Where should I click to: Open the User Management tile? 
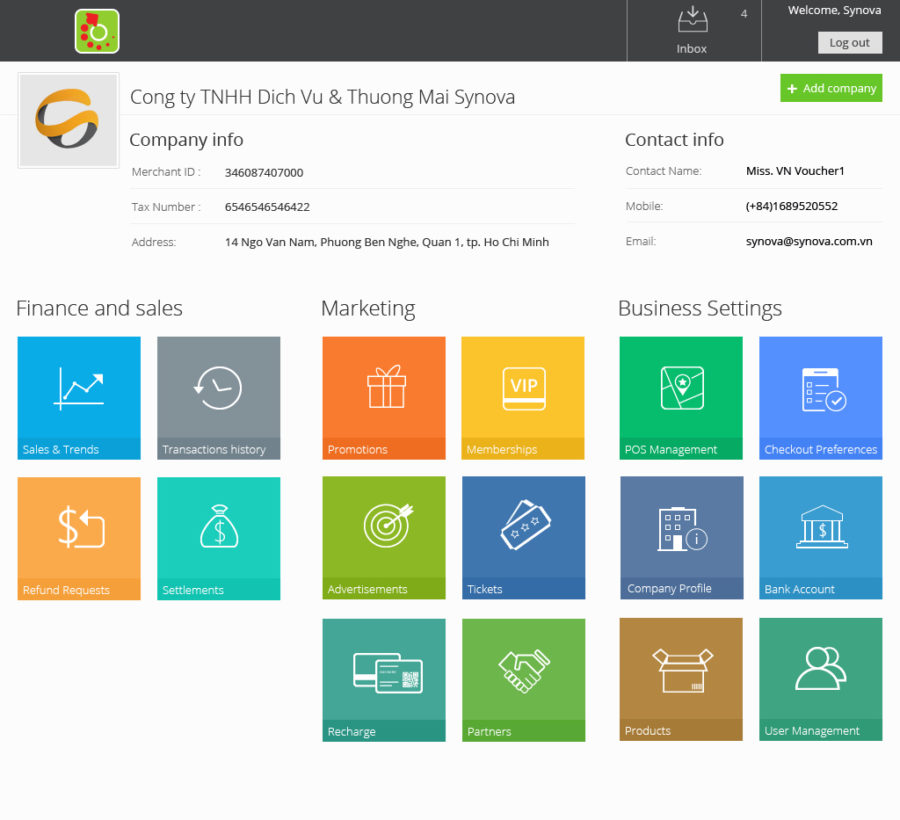(820, 678)
